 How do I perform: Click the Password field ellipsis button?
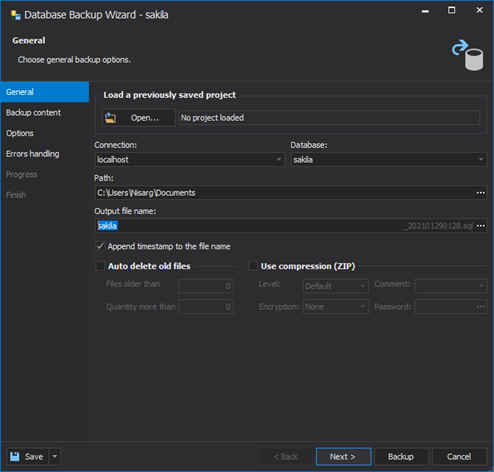coord(481,306)
